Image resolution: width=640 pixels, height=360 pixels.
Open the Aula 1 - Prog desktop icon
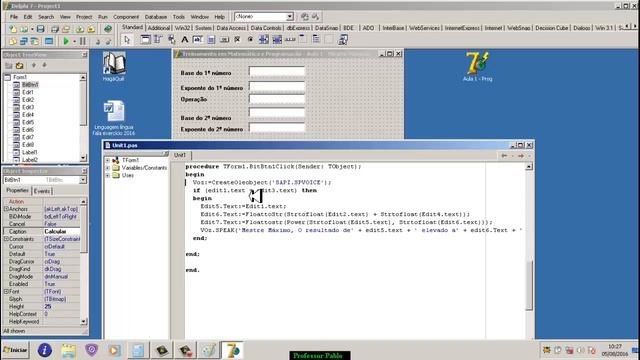point(477,67)
